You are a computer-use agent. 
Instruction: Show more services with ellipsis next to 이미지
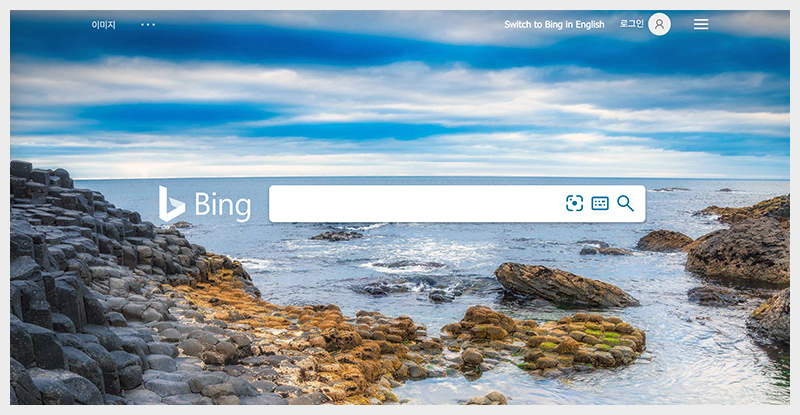[148, 25]
